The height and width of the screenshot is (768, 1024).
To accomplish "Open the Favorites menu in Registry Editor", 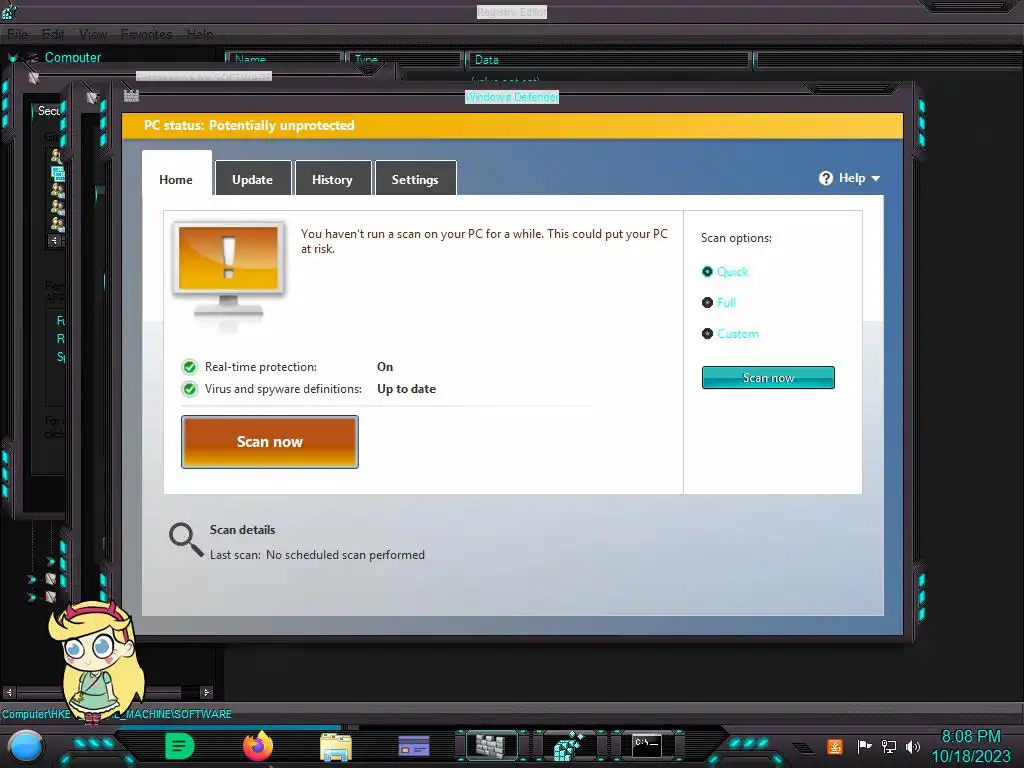I will (x=146, y=34).
